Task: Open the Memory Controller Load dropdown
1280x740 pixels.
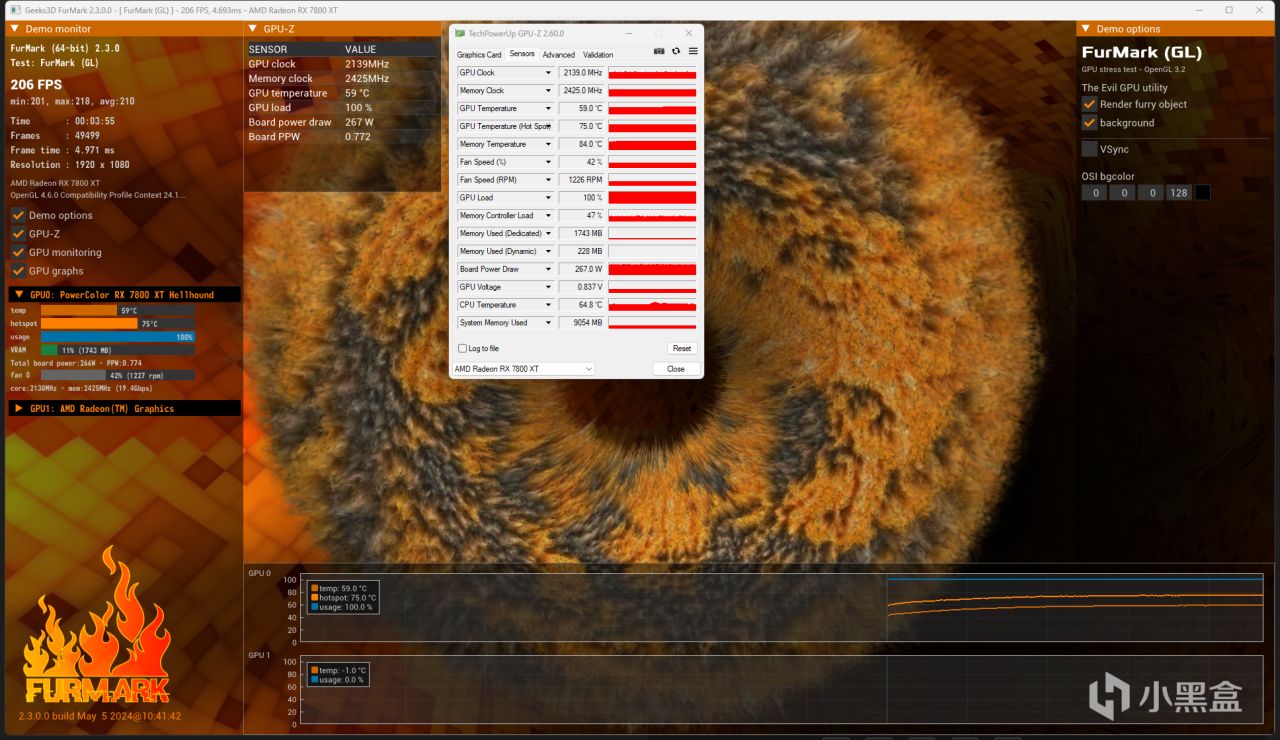Action: point(548,216)
